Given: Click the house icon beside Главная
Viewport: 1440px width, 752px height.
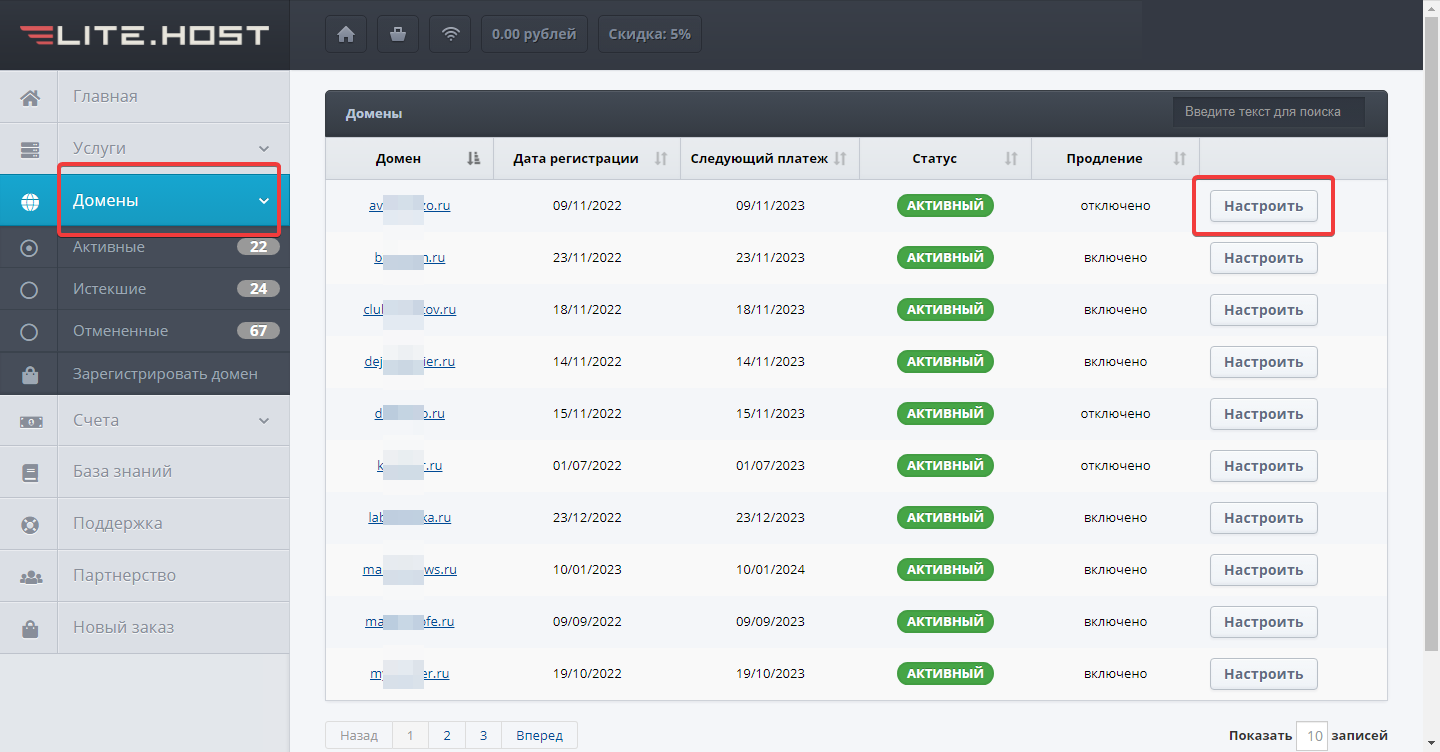Looking at the screenshot, I should point(30,97).
